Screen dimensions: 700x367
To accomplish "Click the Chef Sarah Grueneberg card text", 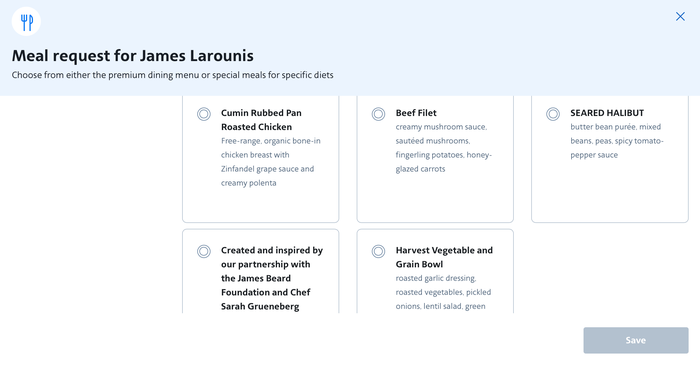I will click(x=272, y=278).
